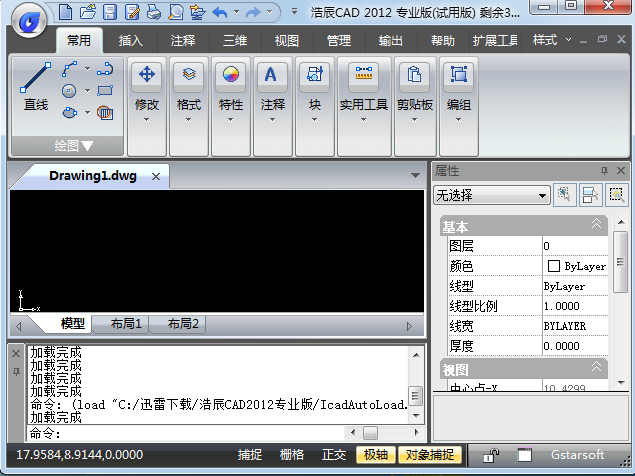Open print preview from the quick toolbar
The height and width of the screenshot is (476, 635).
point(176,12)
